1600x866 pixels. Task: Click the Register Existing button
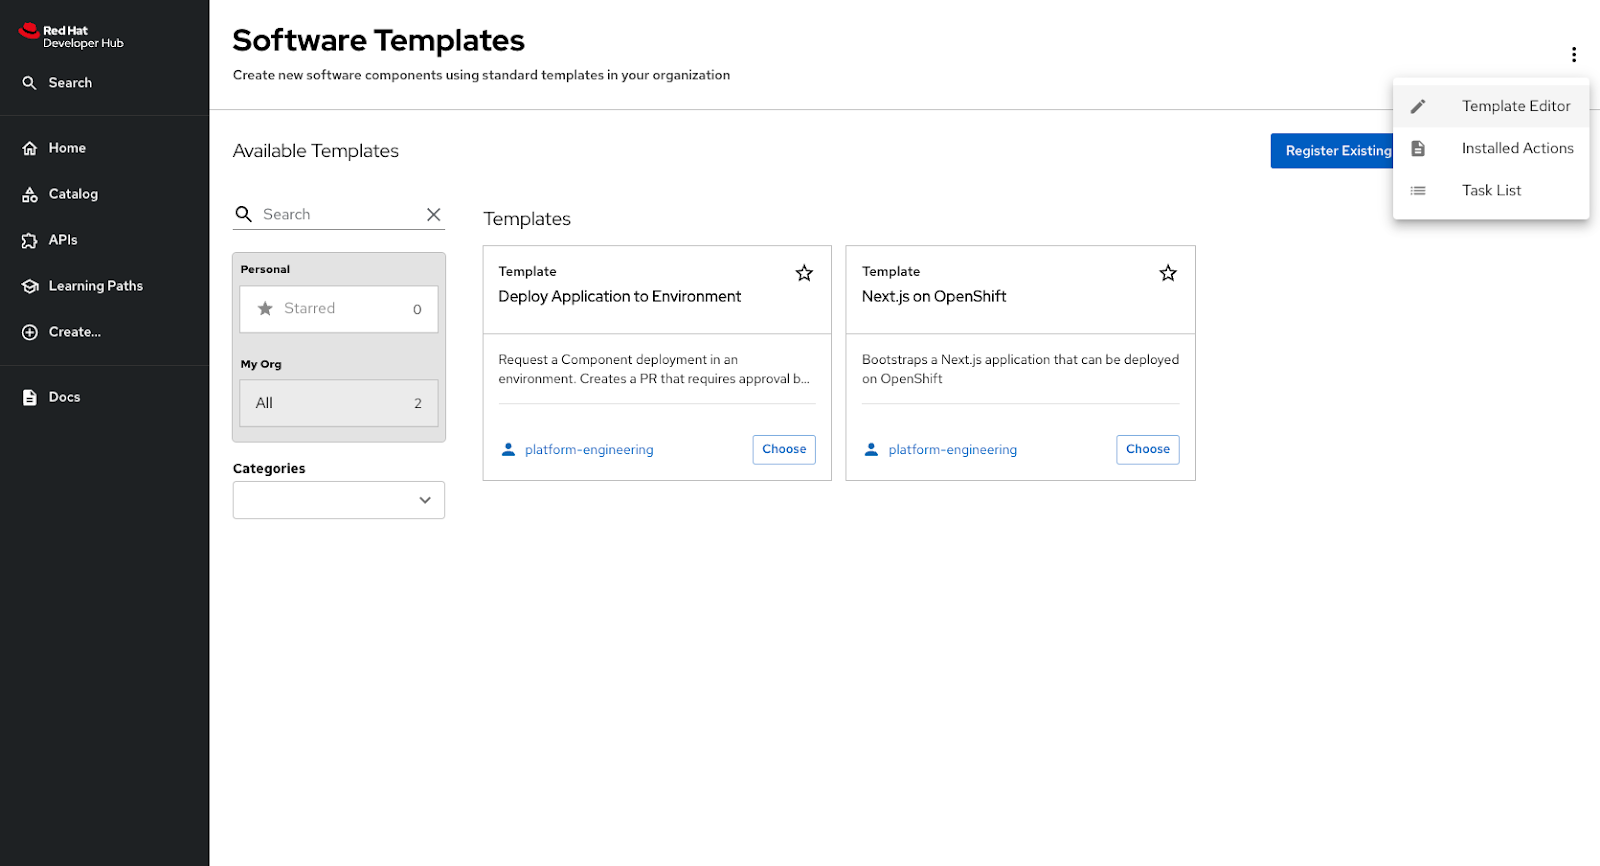click(1332, 151)
